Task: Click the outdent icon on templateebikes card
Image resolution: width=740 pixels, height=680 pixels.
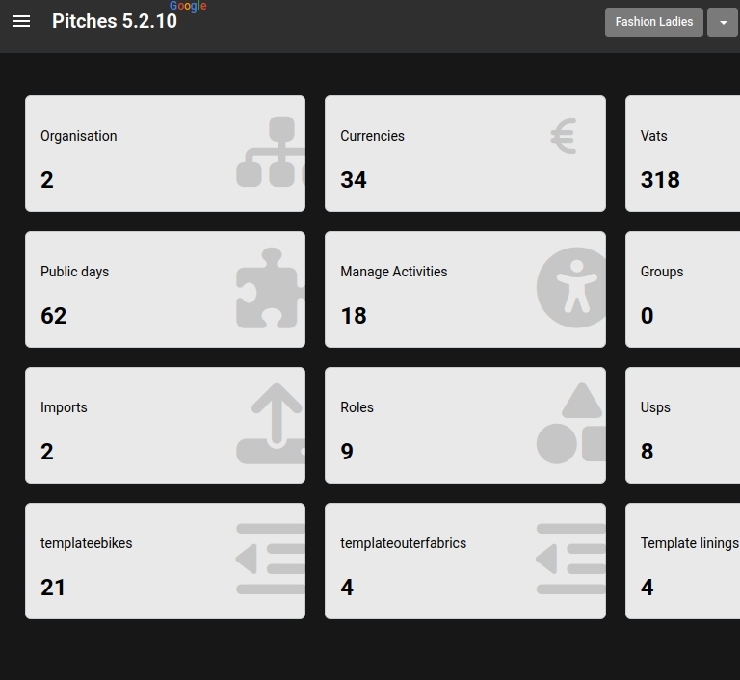Action: coord(270,559)
